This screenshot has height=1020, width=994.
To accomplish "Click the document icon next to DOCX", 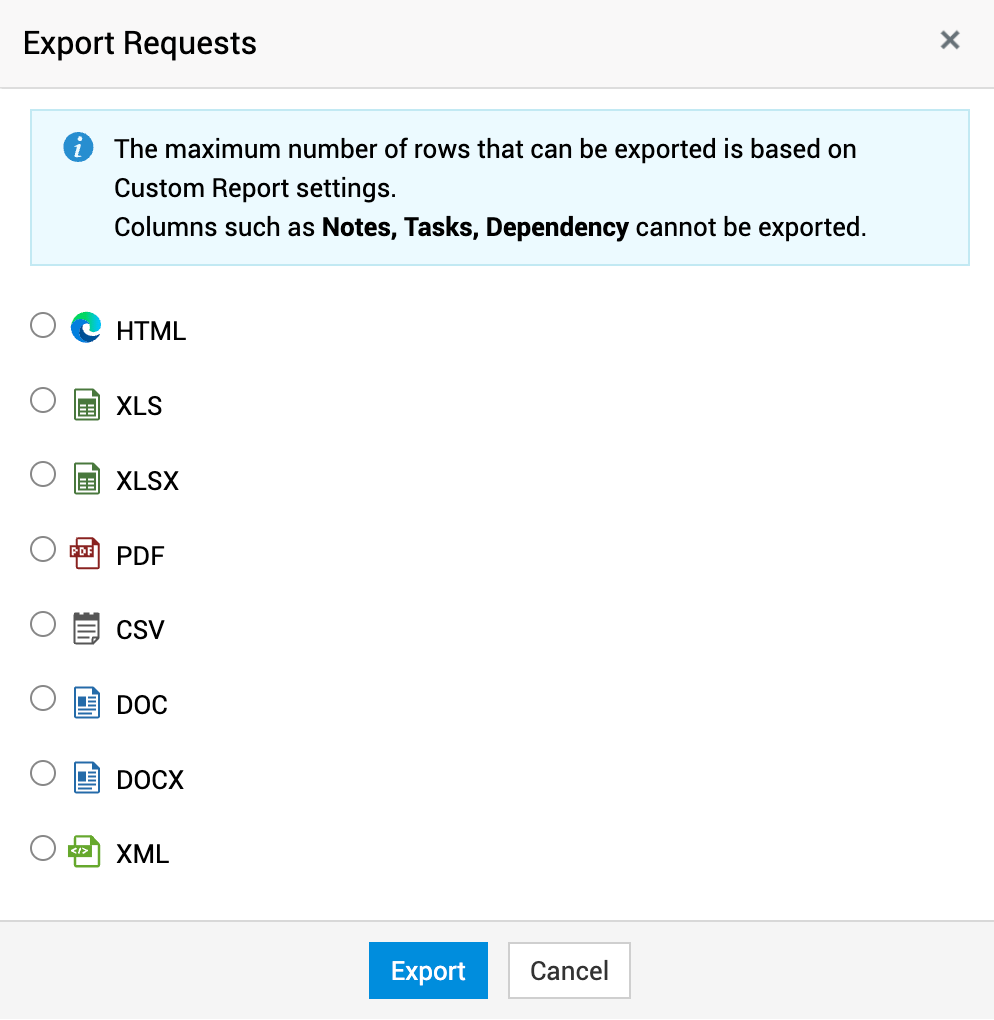I will [x=87, y=778].
